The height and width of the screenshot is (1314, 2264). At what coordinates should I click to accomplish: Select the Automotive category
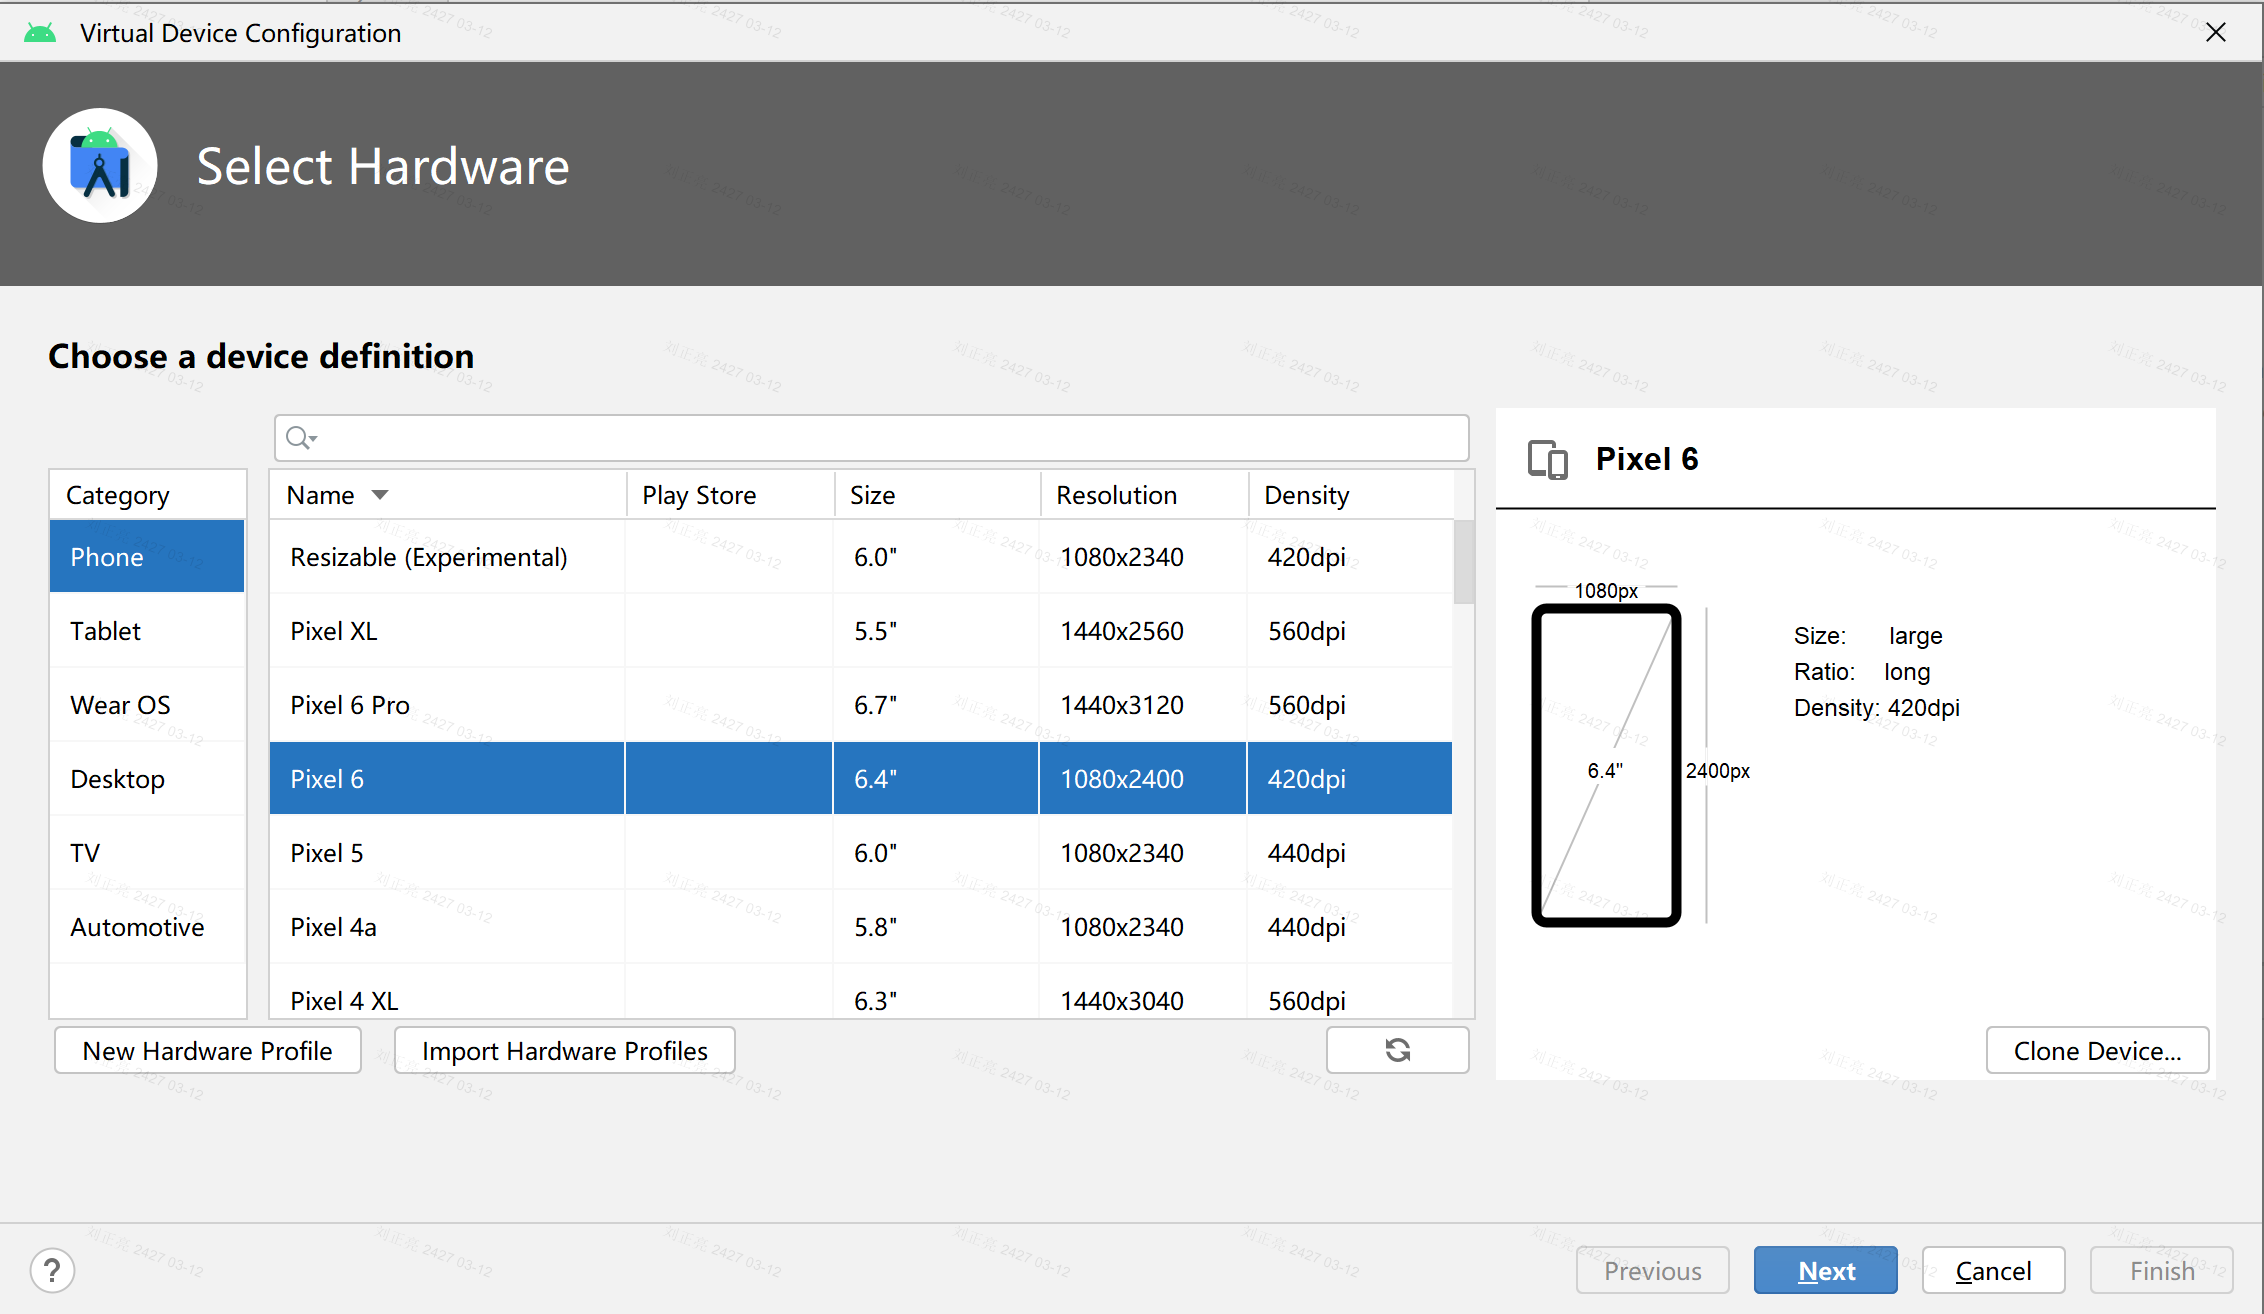[x=147, y=927]
